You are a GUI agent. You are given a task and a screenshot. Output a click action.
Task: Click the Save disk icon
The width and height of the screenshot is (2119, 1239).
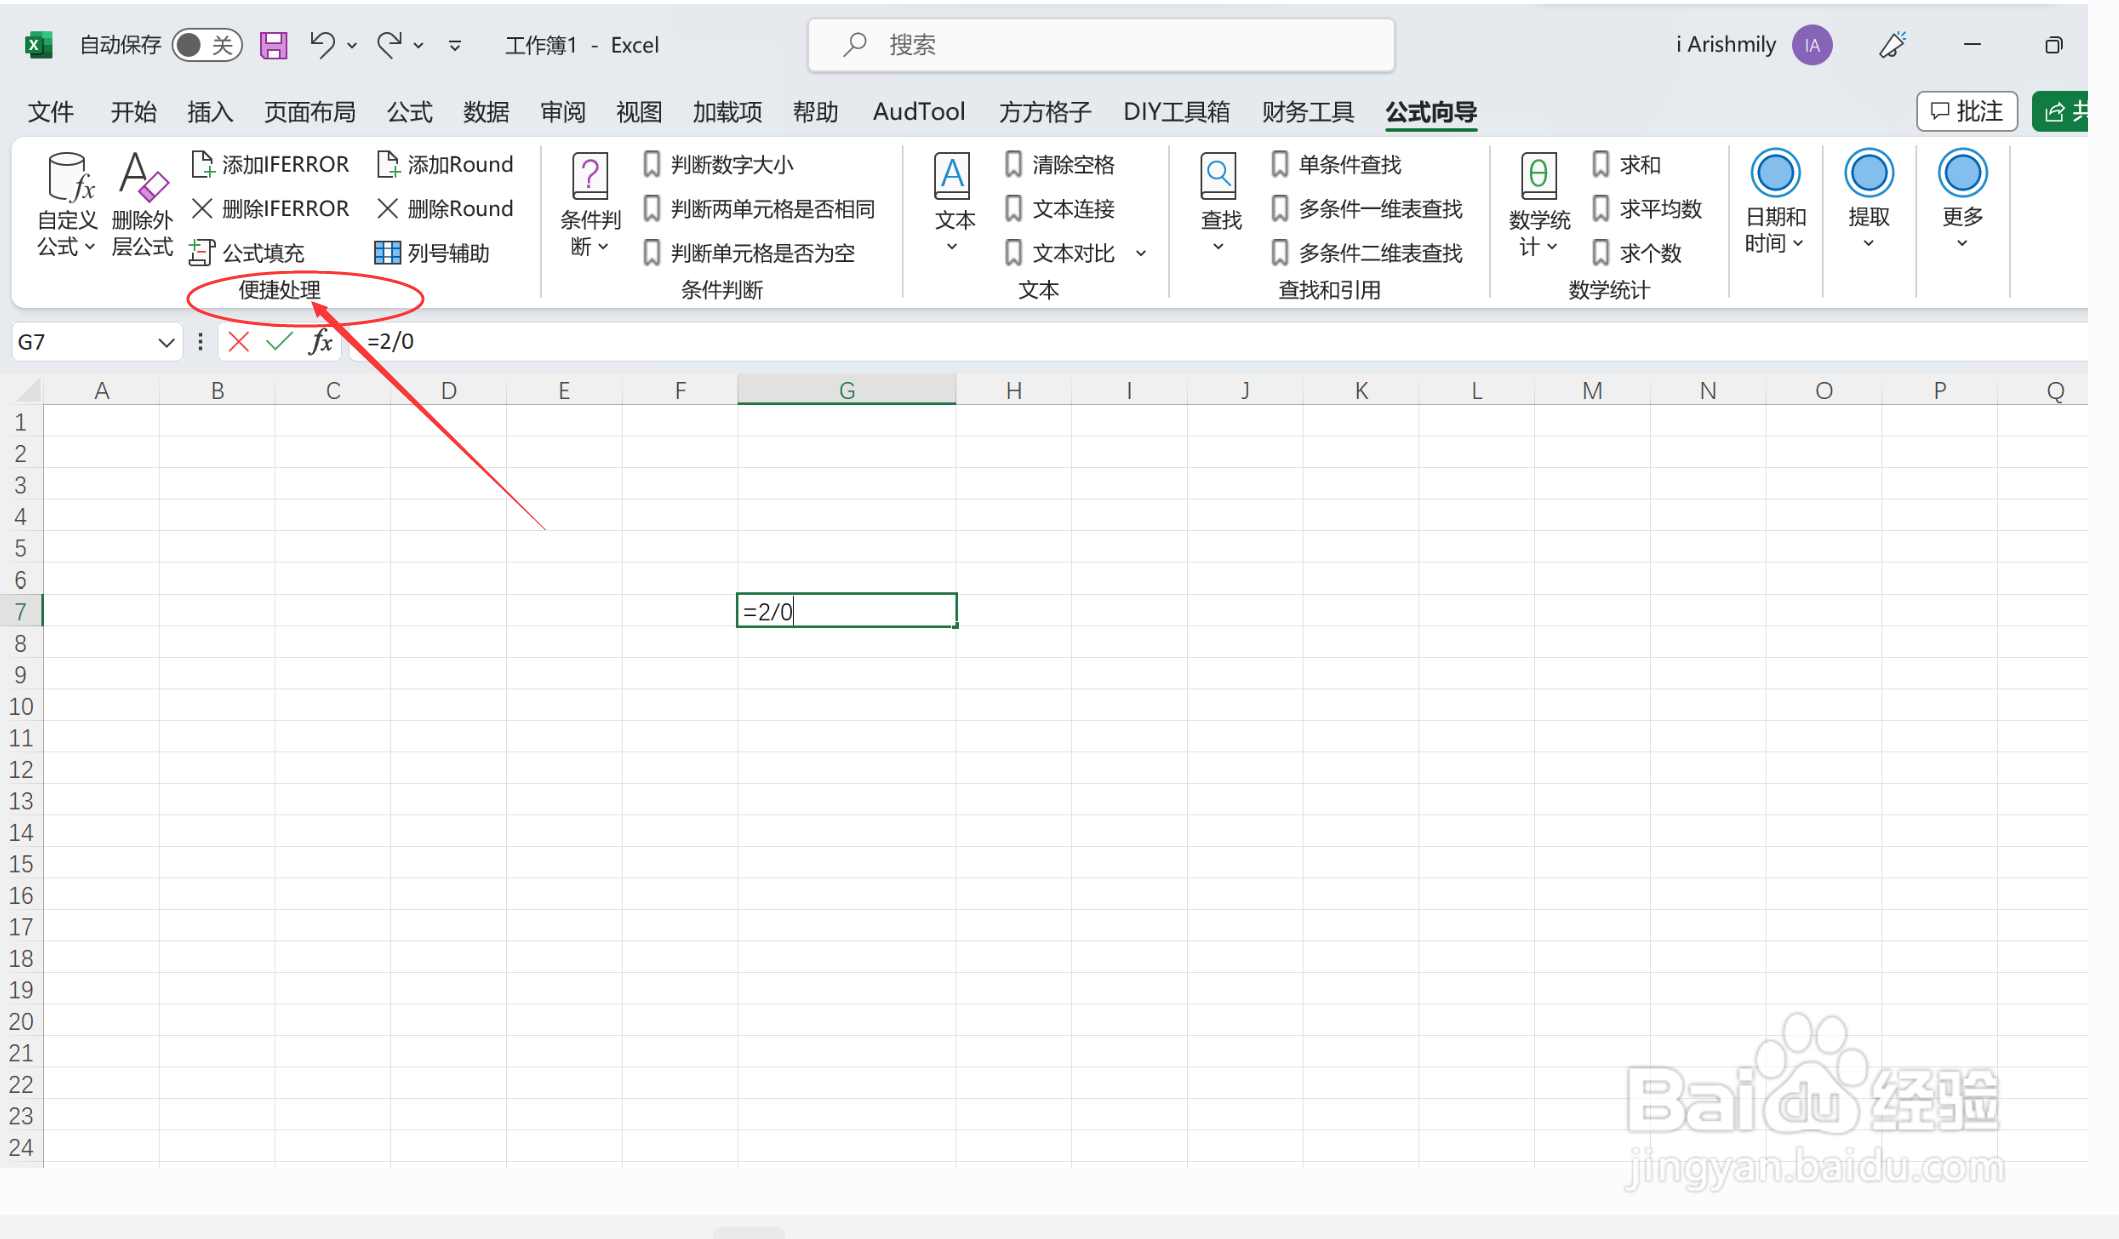[x=273, y=45]
